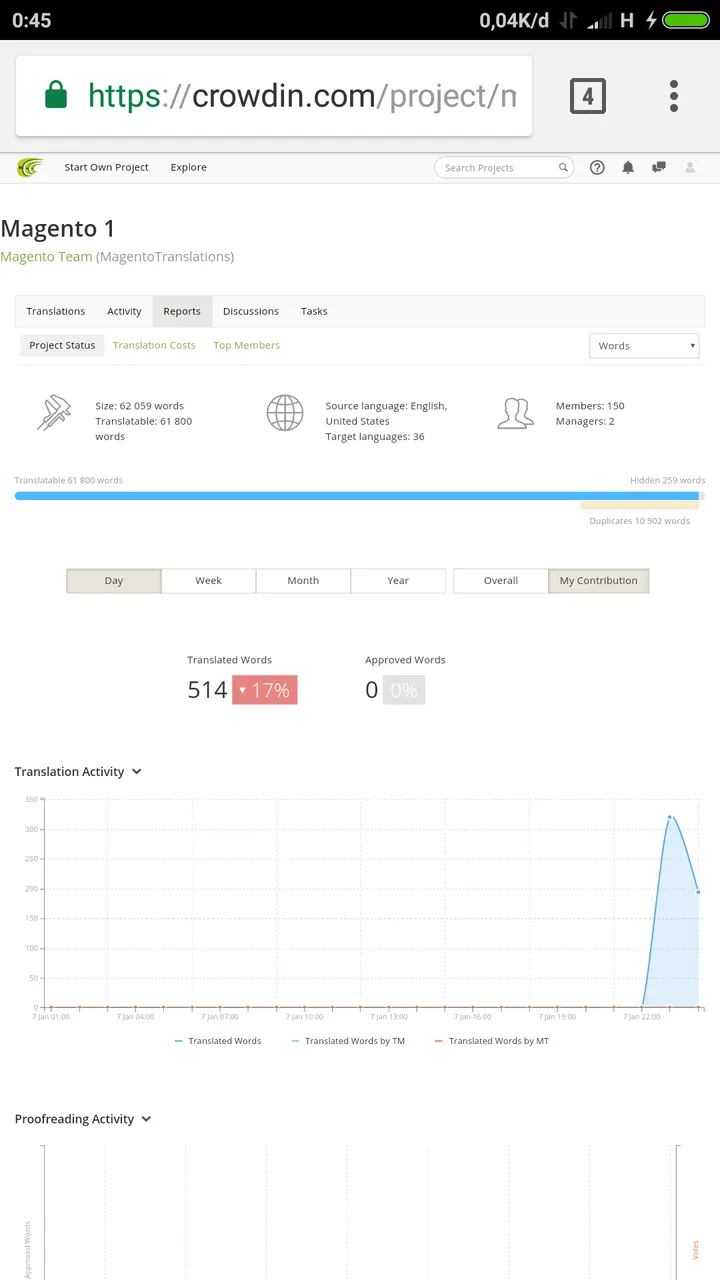Select the Year period toggle
The width and height of the screenshot is (720, 1280).
pyautogui.click(x=398, y=581)
